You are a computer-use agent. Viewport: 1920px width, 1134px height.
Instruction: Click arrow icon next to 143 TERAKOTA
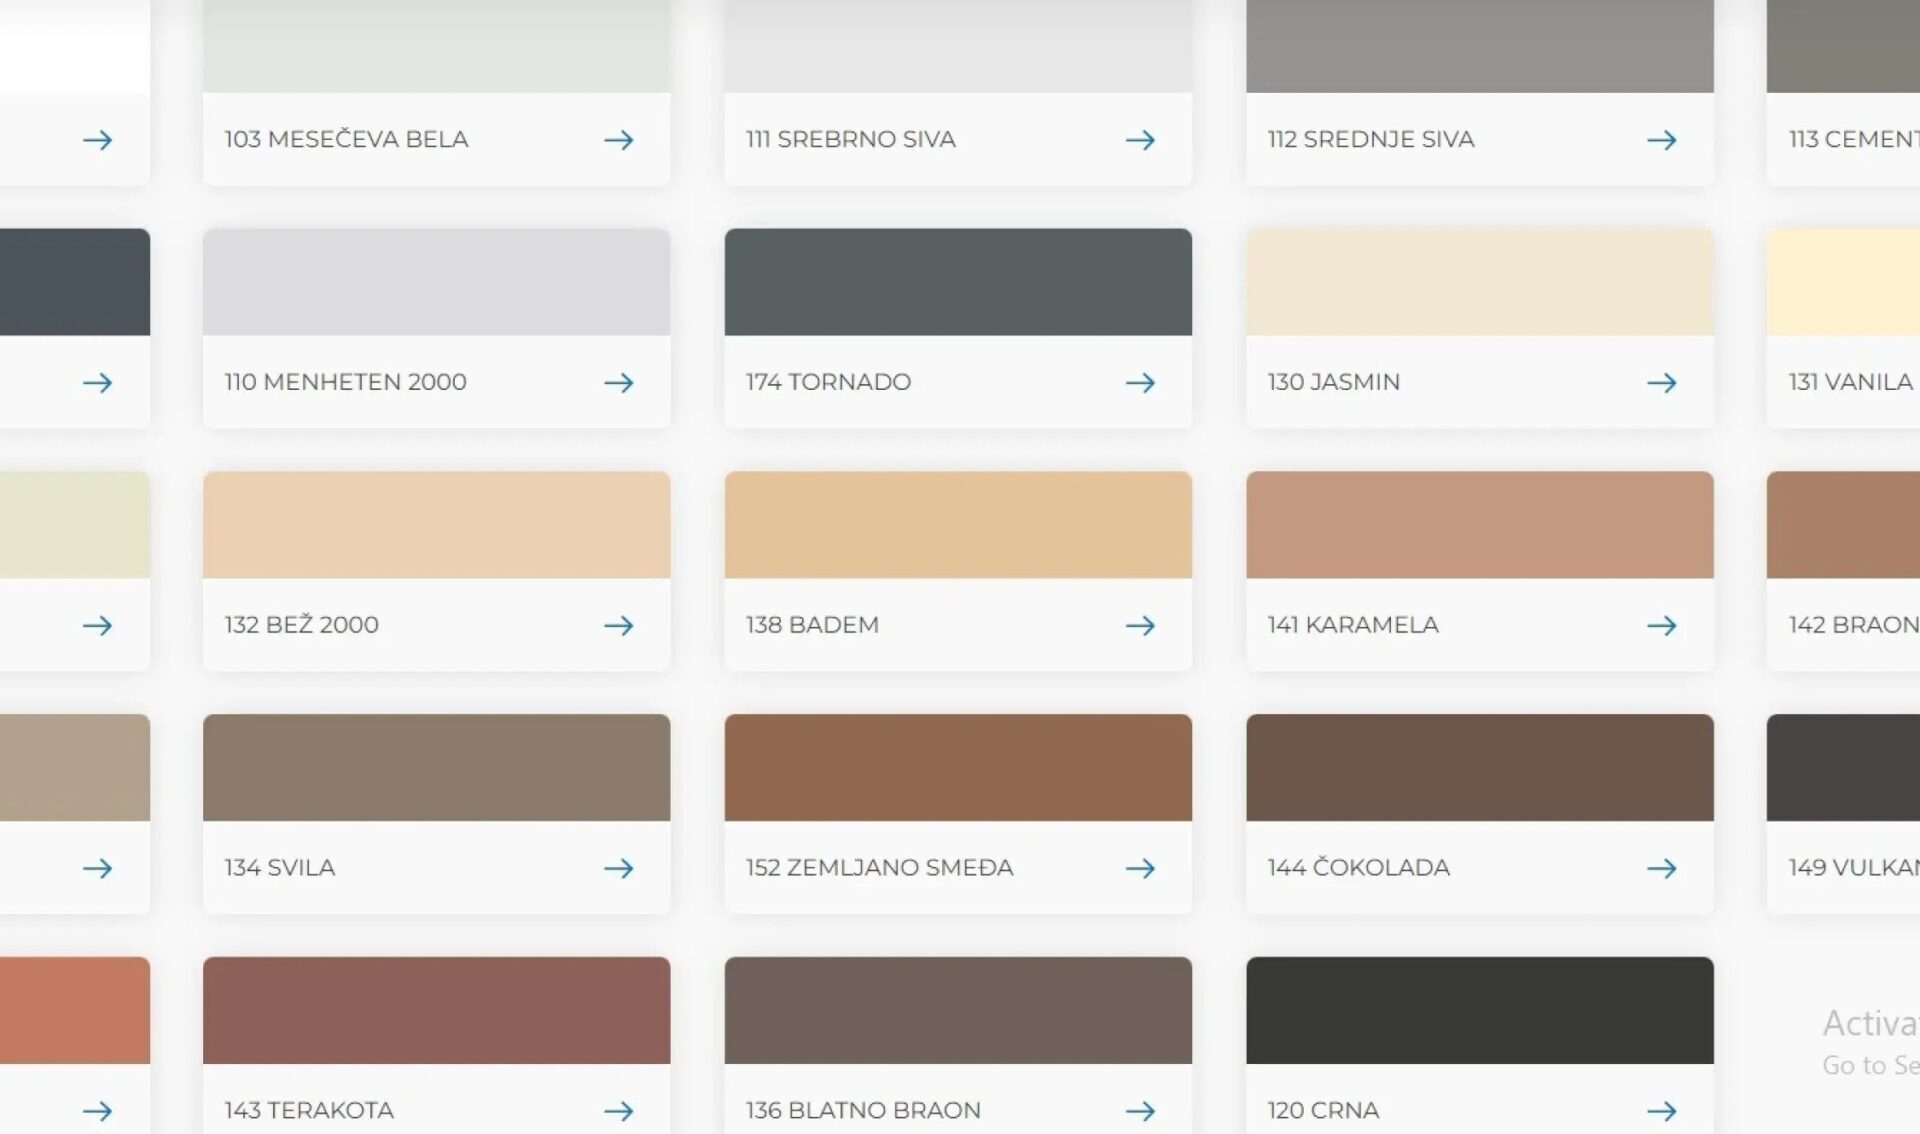(x=619, y=1111)
